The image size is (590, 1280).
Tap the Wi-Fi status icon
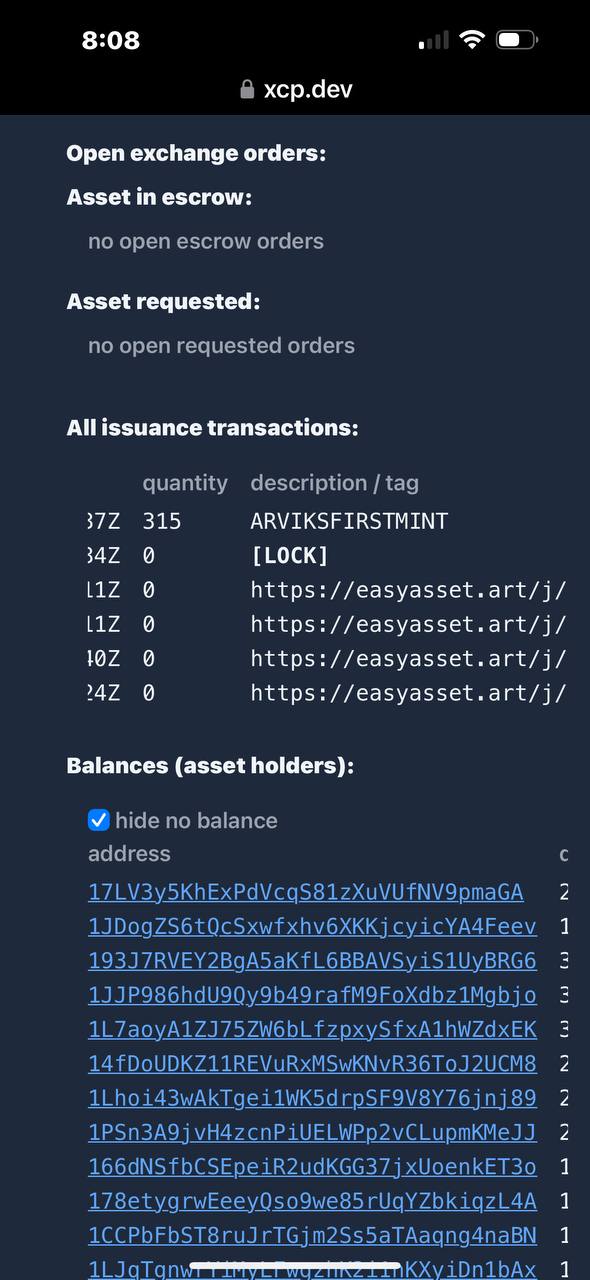coord(471,40)
